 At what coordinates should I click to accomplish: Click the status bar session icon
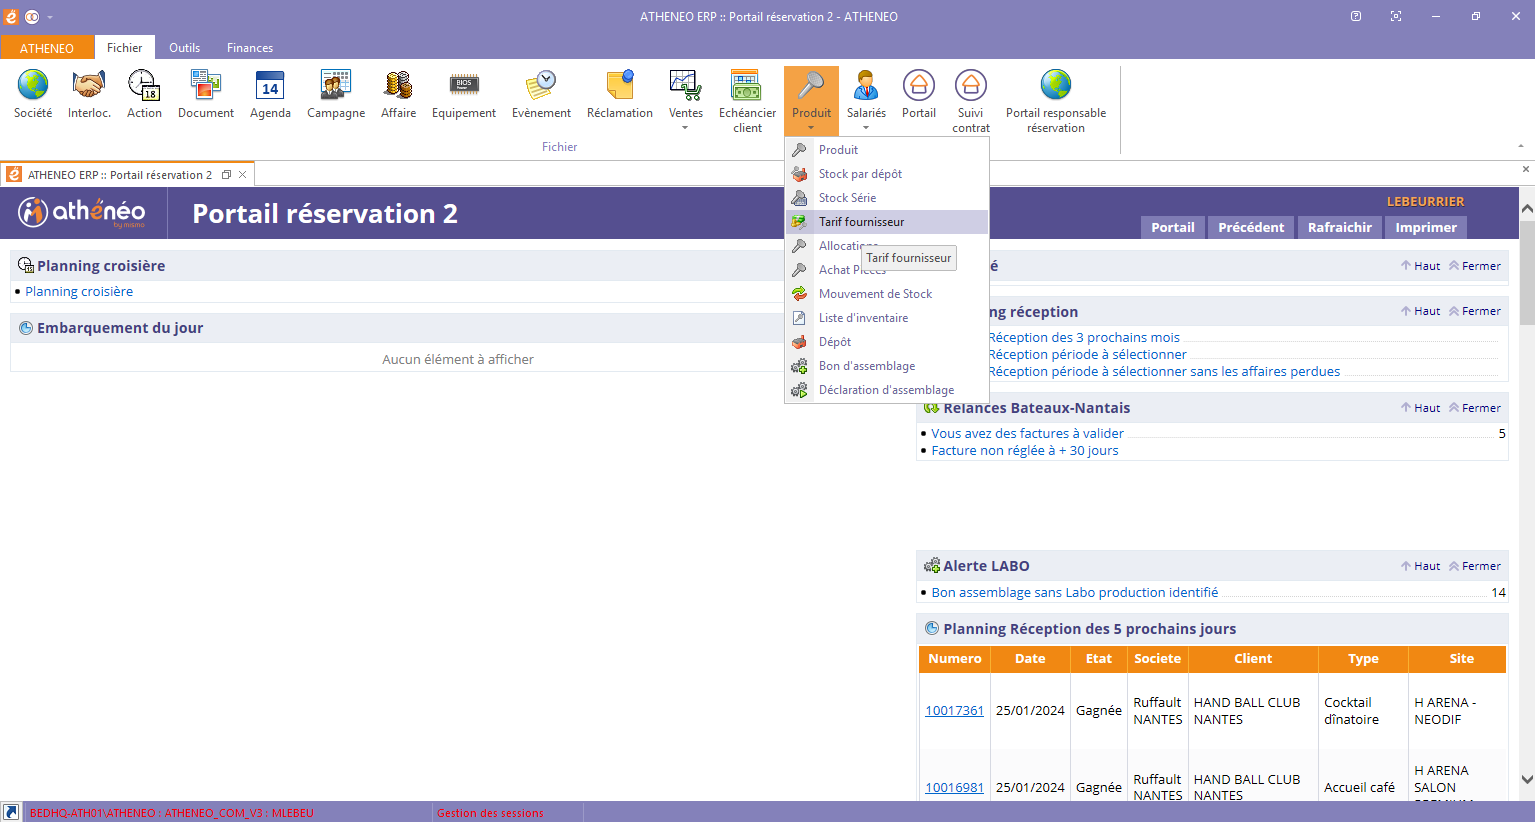click(x=10, y=813)
